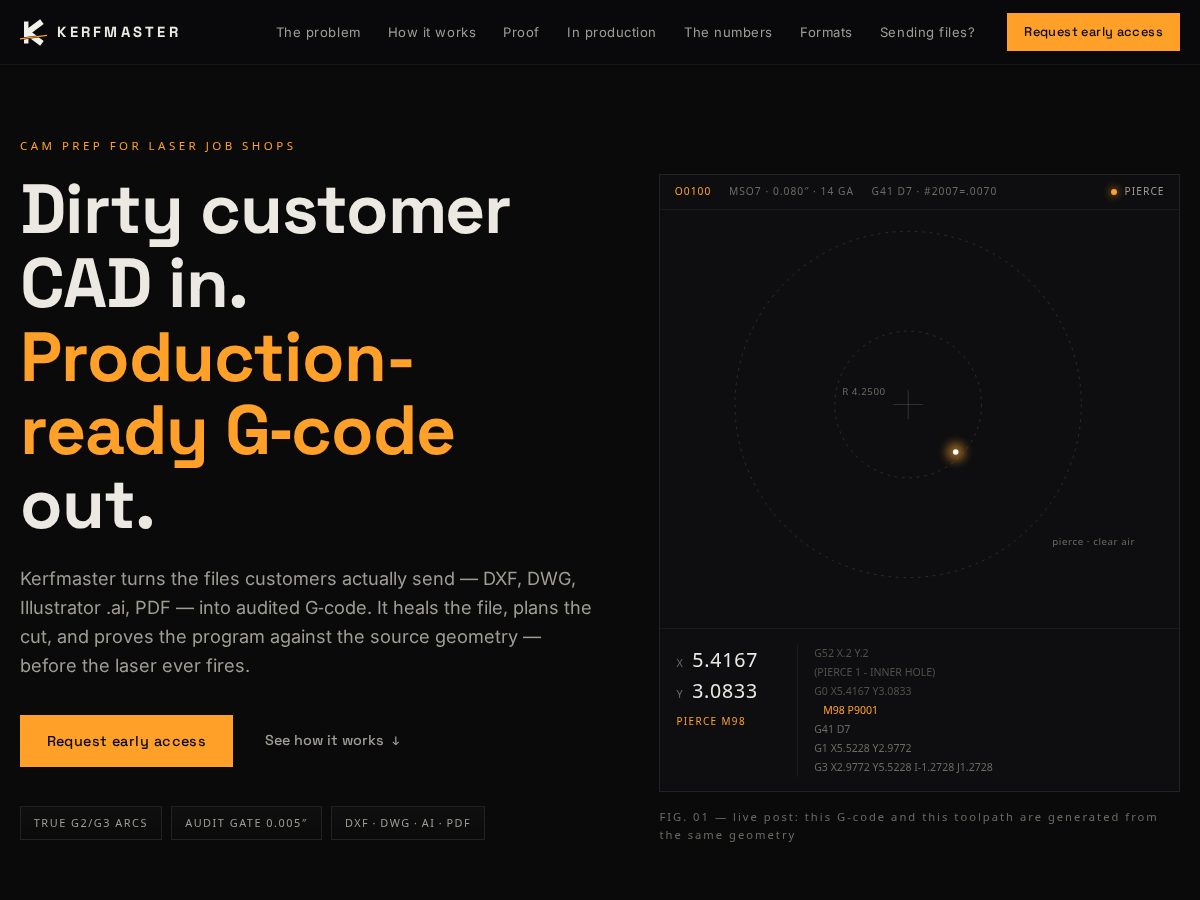Click the 'R 4.2500' radius label
The image size is (1200, 900).
[864, 392]
